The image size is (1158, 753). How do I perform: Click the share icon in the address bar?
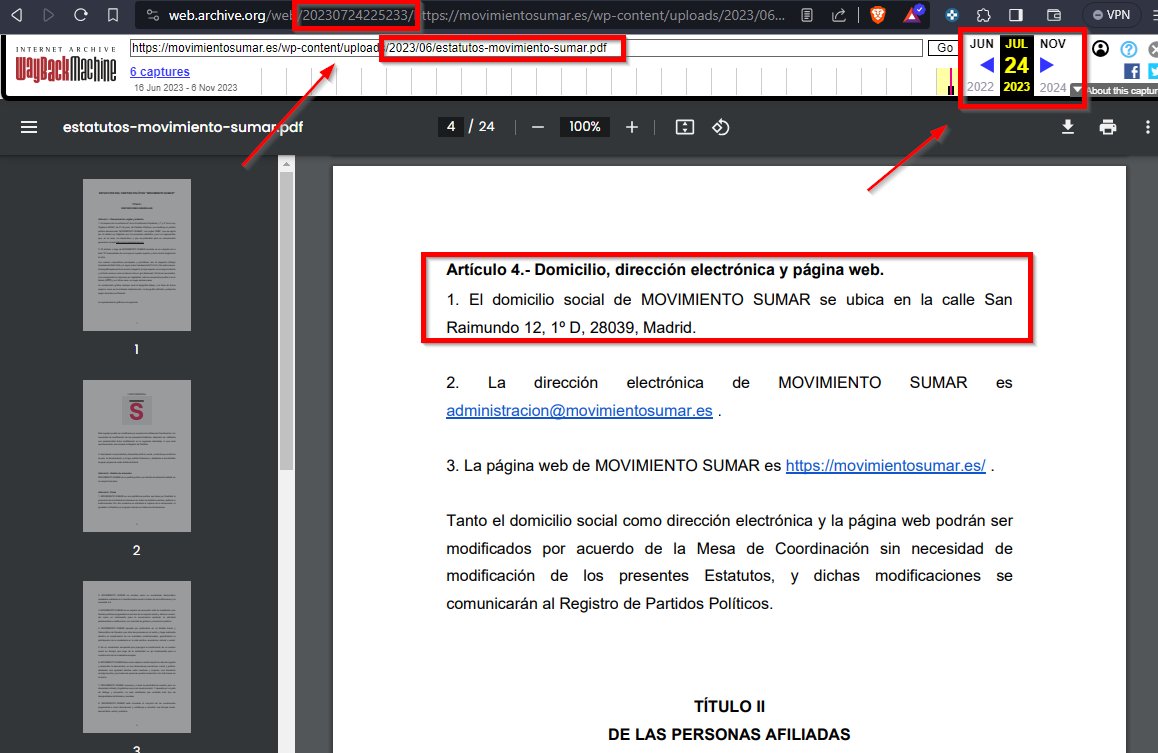(839, 15)
